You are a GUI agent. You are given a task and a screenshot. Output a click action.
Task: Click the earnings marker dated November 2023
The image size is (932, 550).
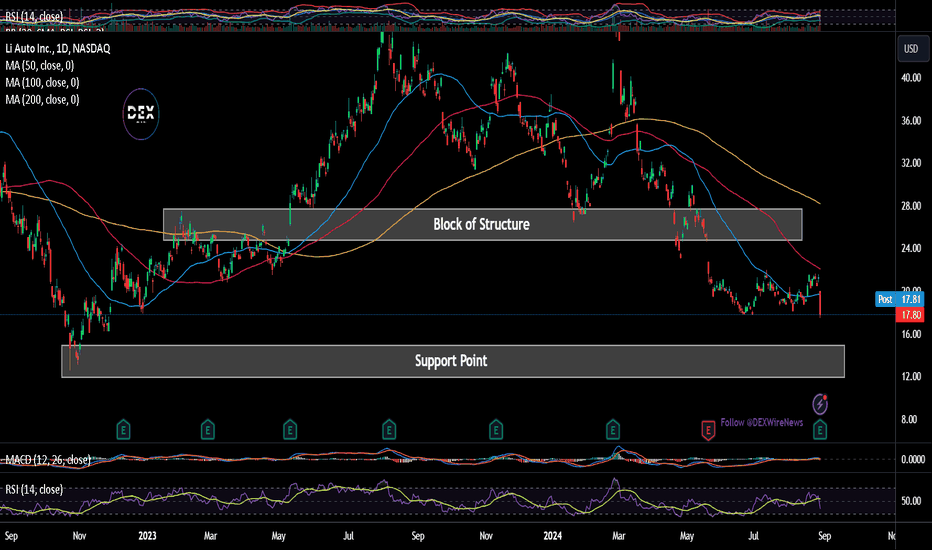[496, 429]
